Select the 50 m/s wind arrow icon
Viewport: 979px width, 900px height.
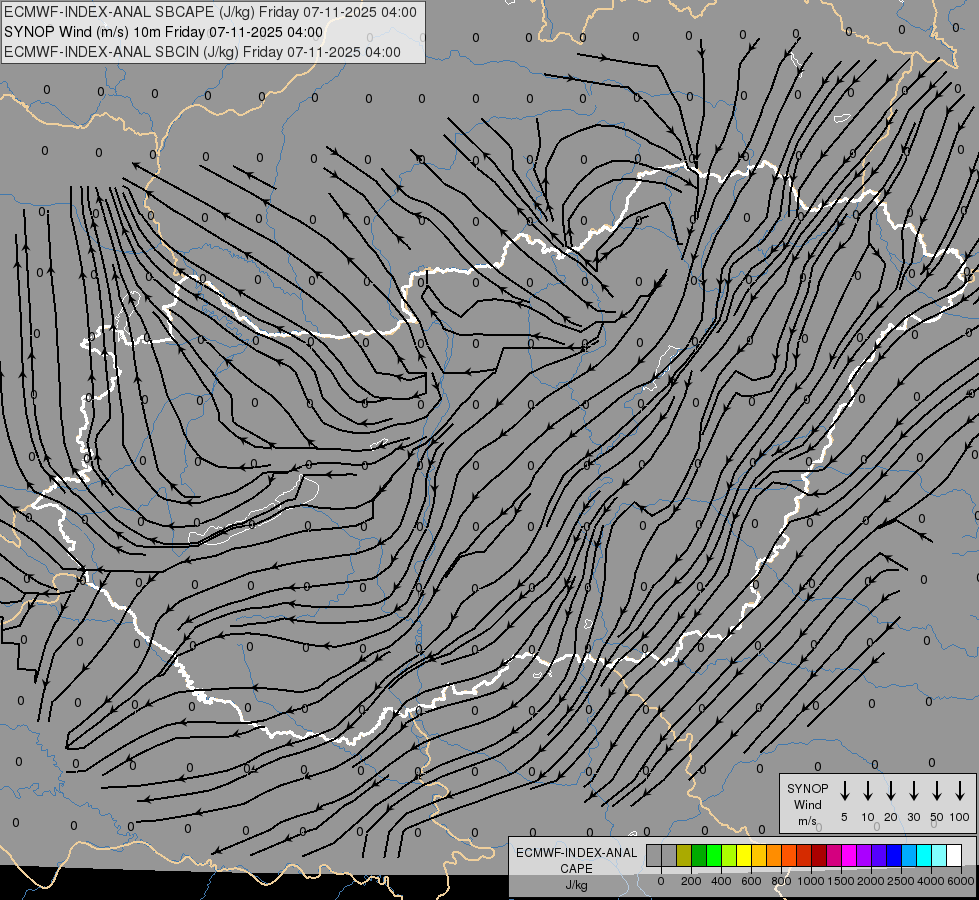pyautogui.click(x=937, y=791)
